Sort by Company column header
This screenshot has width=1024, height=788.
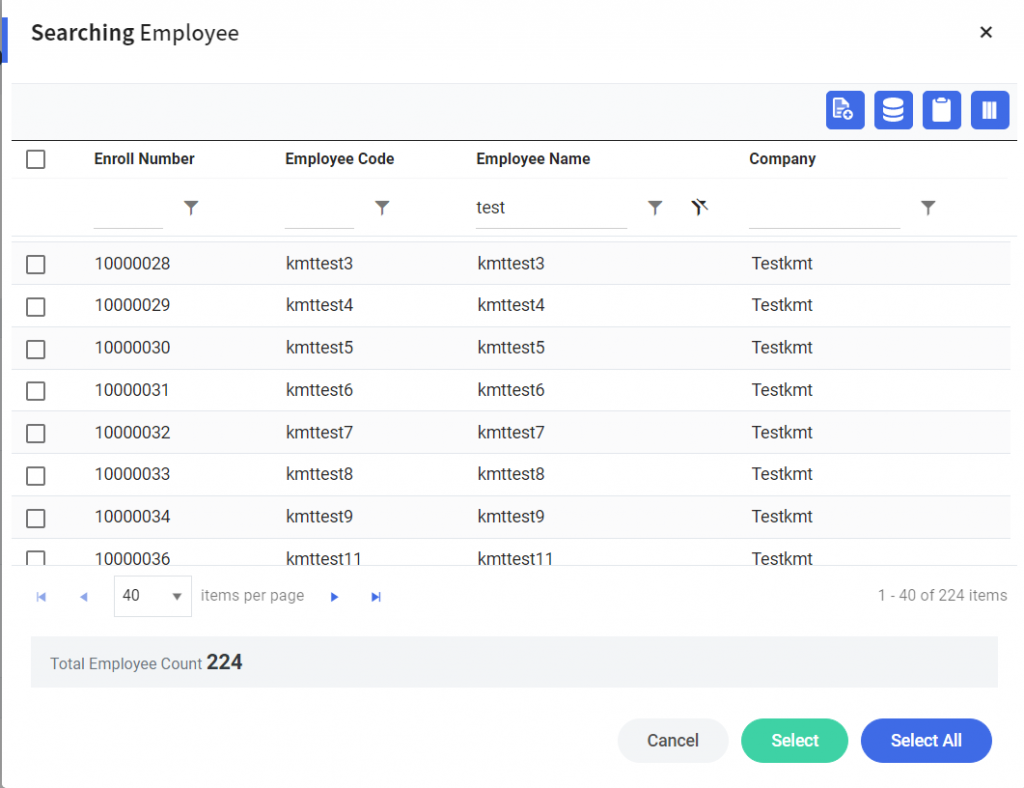pos(782,159)
